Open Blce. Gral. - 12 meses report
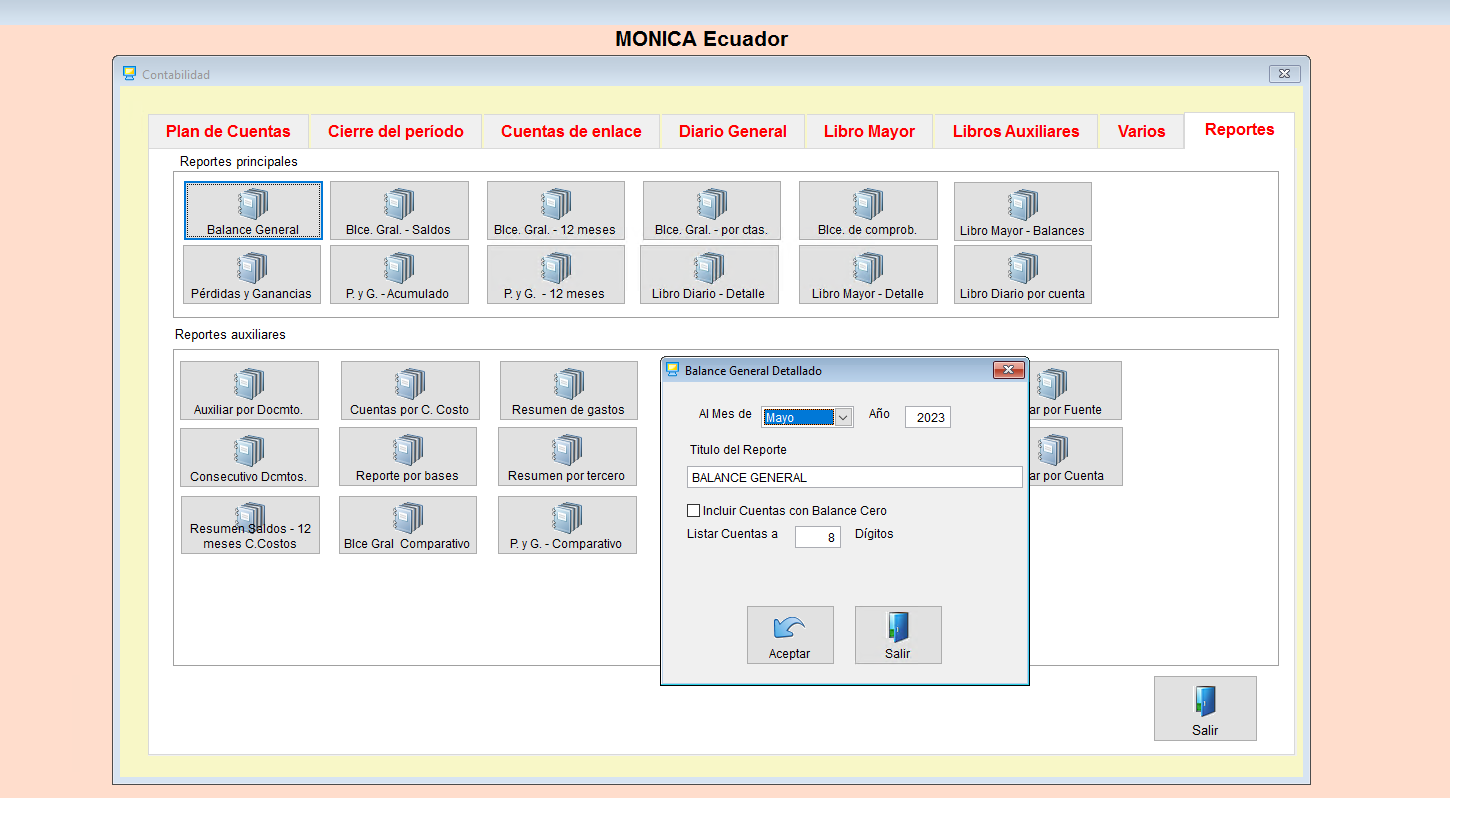Screen dimensions: 1460x813 click(x=555, y=210)
